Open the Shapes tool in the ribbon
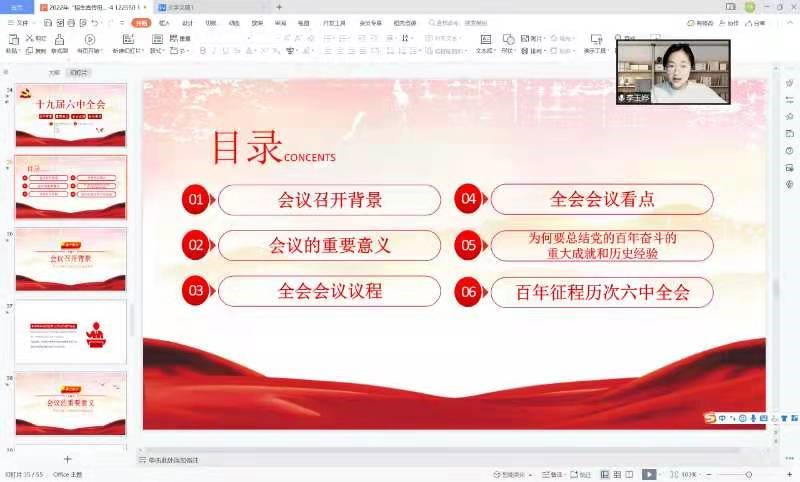The height and width of the screenshot is (482, 800). (508, 42)
